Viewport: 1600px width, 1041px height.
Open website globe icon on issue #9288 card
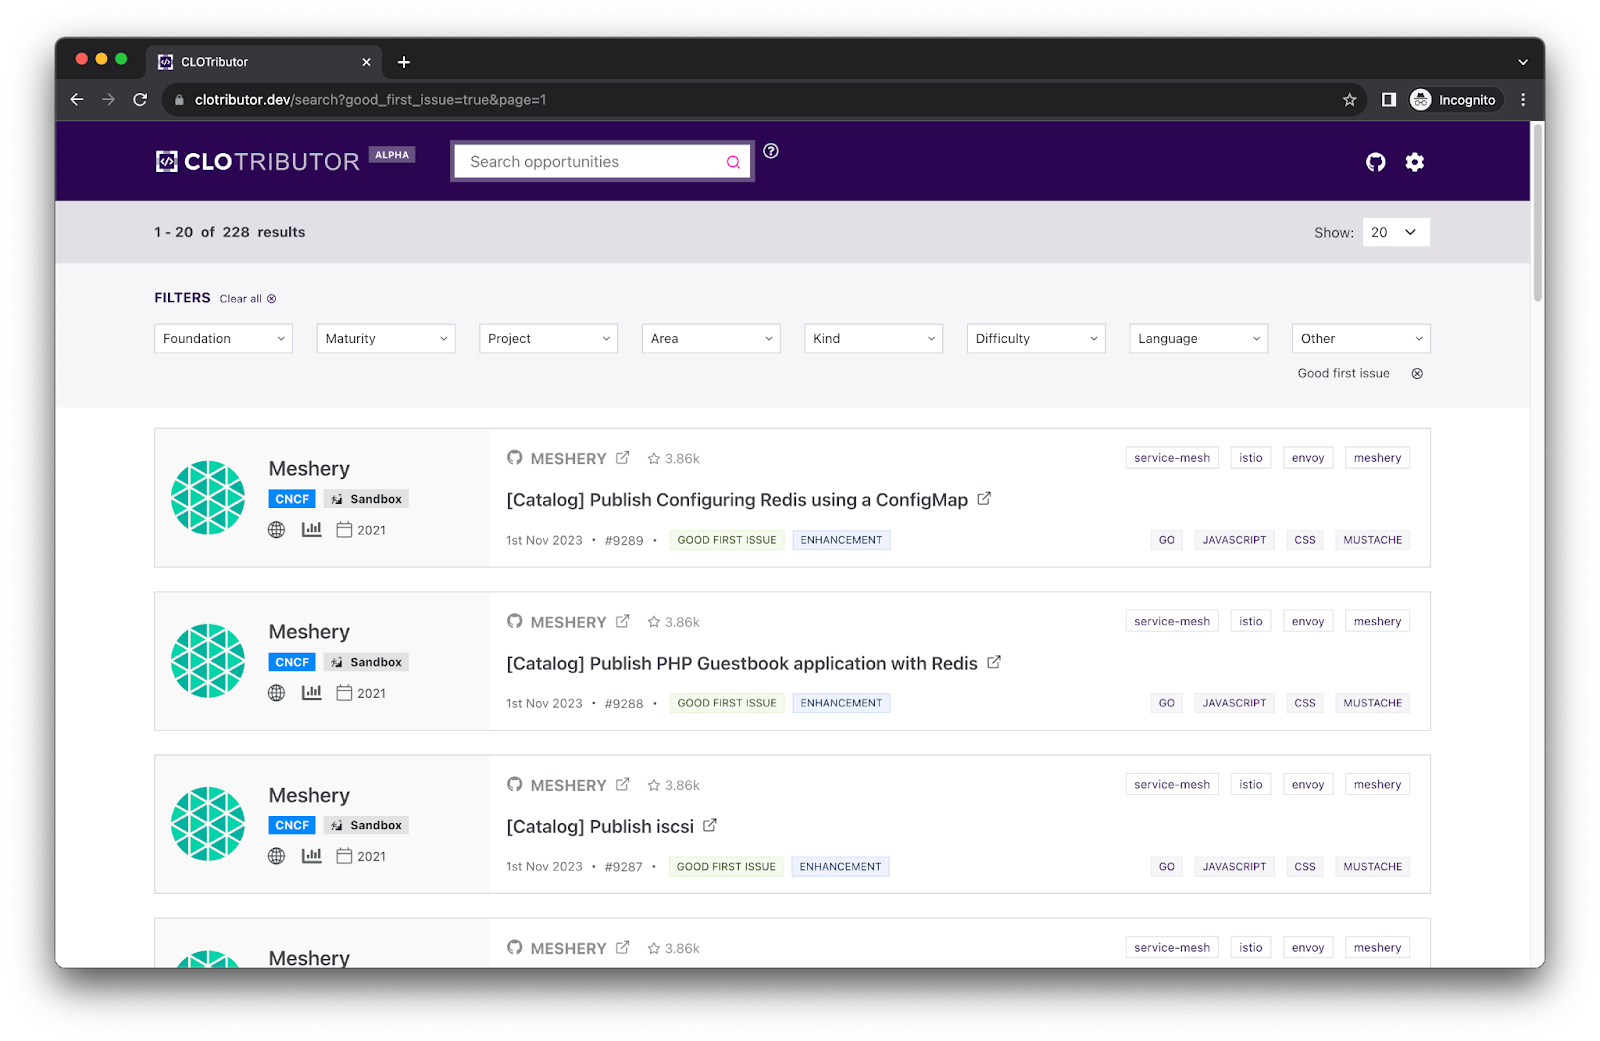277,693
